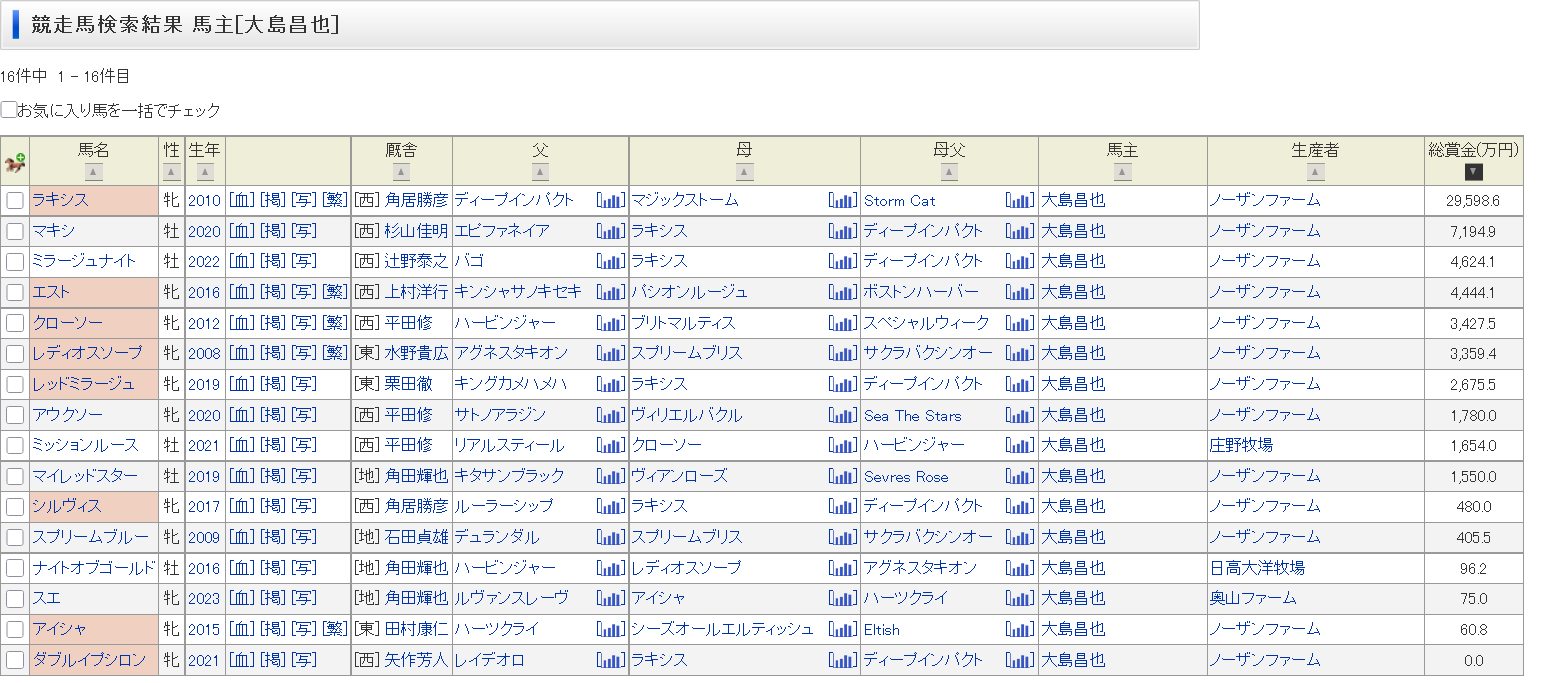Sort by 総賞金 using the dark arrow
The image size is (1546, 683).
point(1473,172)
